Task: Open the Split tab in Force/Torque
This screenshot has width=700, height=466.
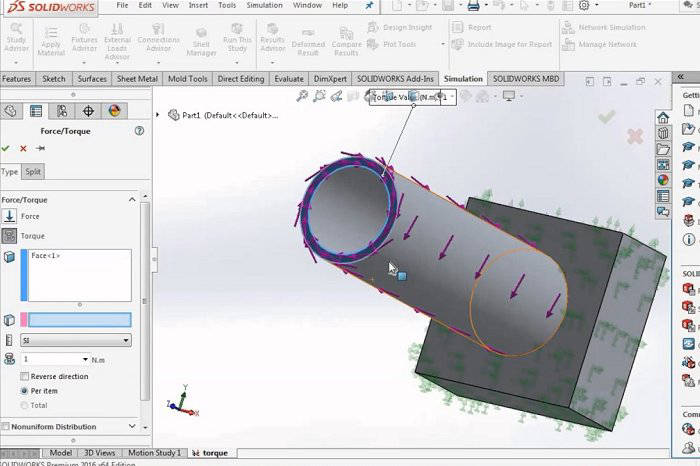Action: pyautogui.click(x=33, y=172)
